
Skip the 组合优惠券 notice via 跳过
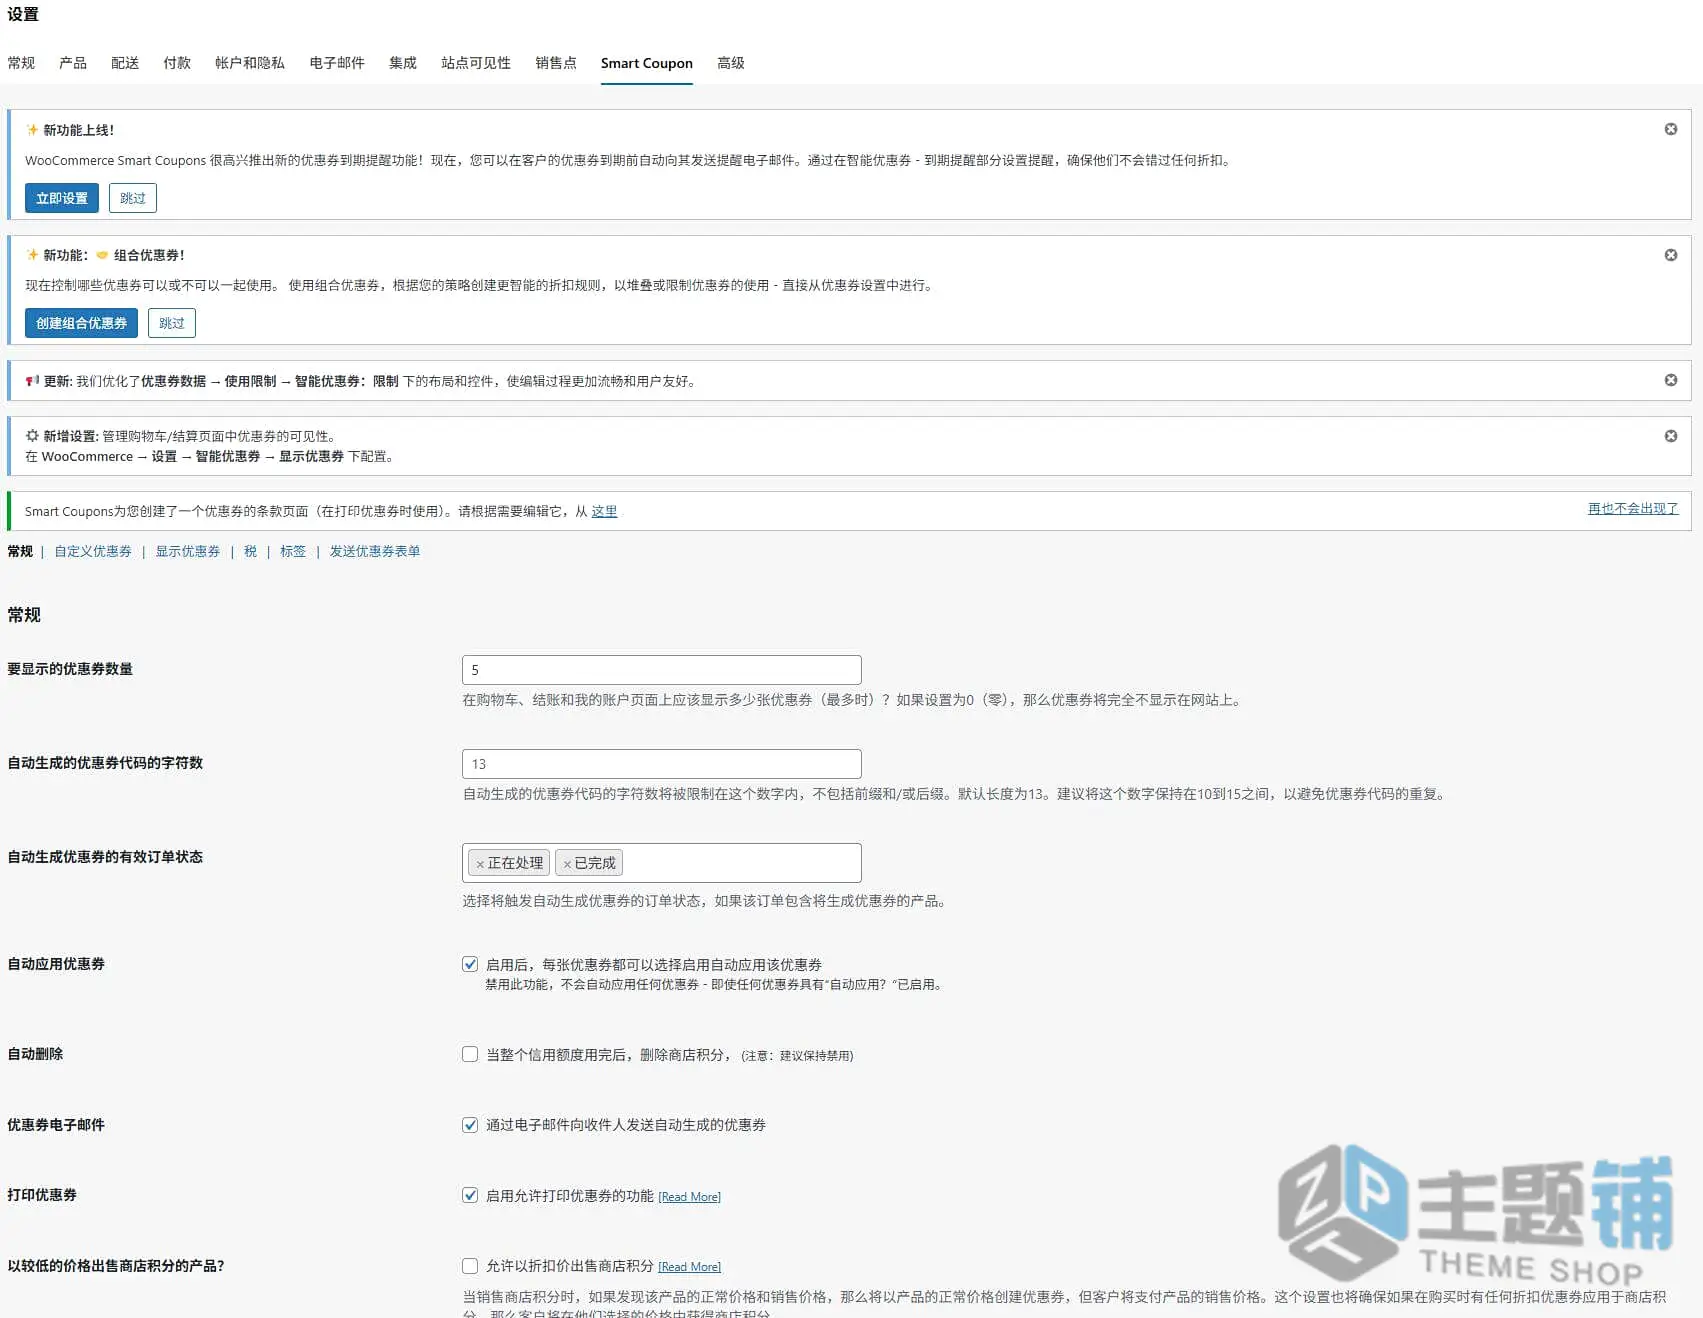point(172,323)
